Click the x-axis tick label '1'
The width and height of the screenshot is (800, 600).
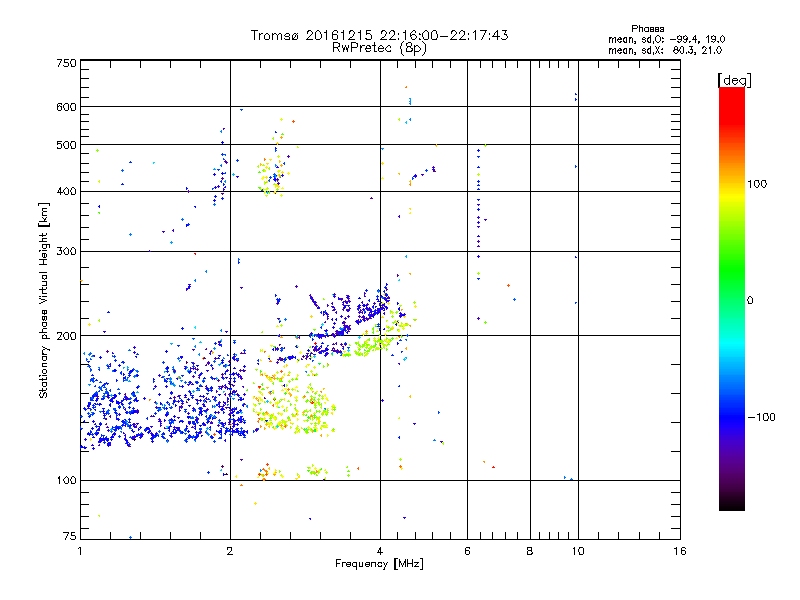(x=80, y=551)
